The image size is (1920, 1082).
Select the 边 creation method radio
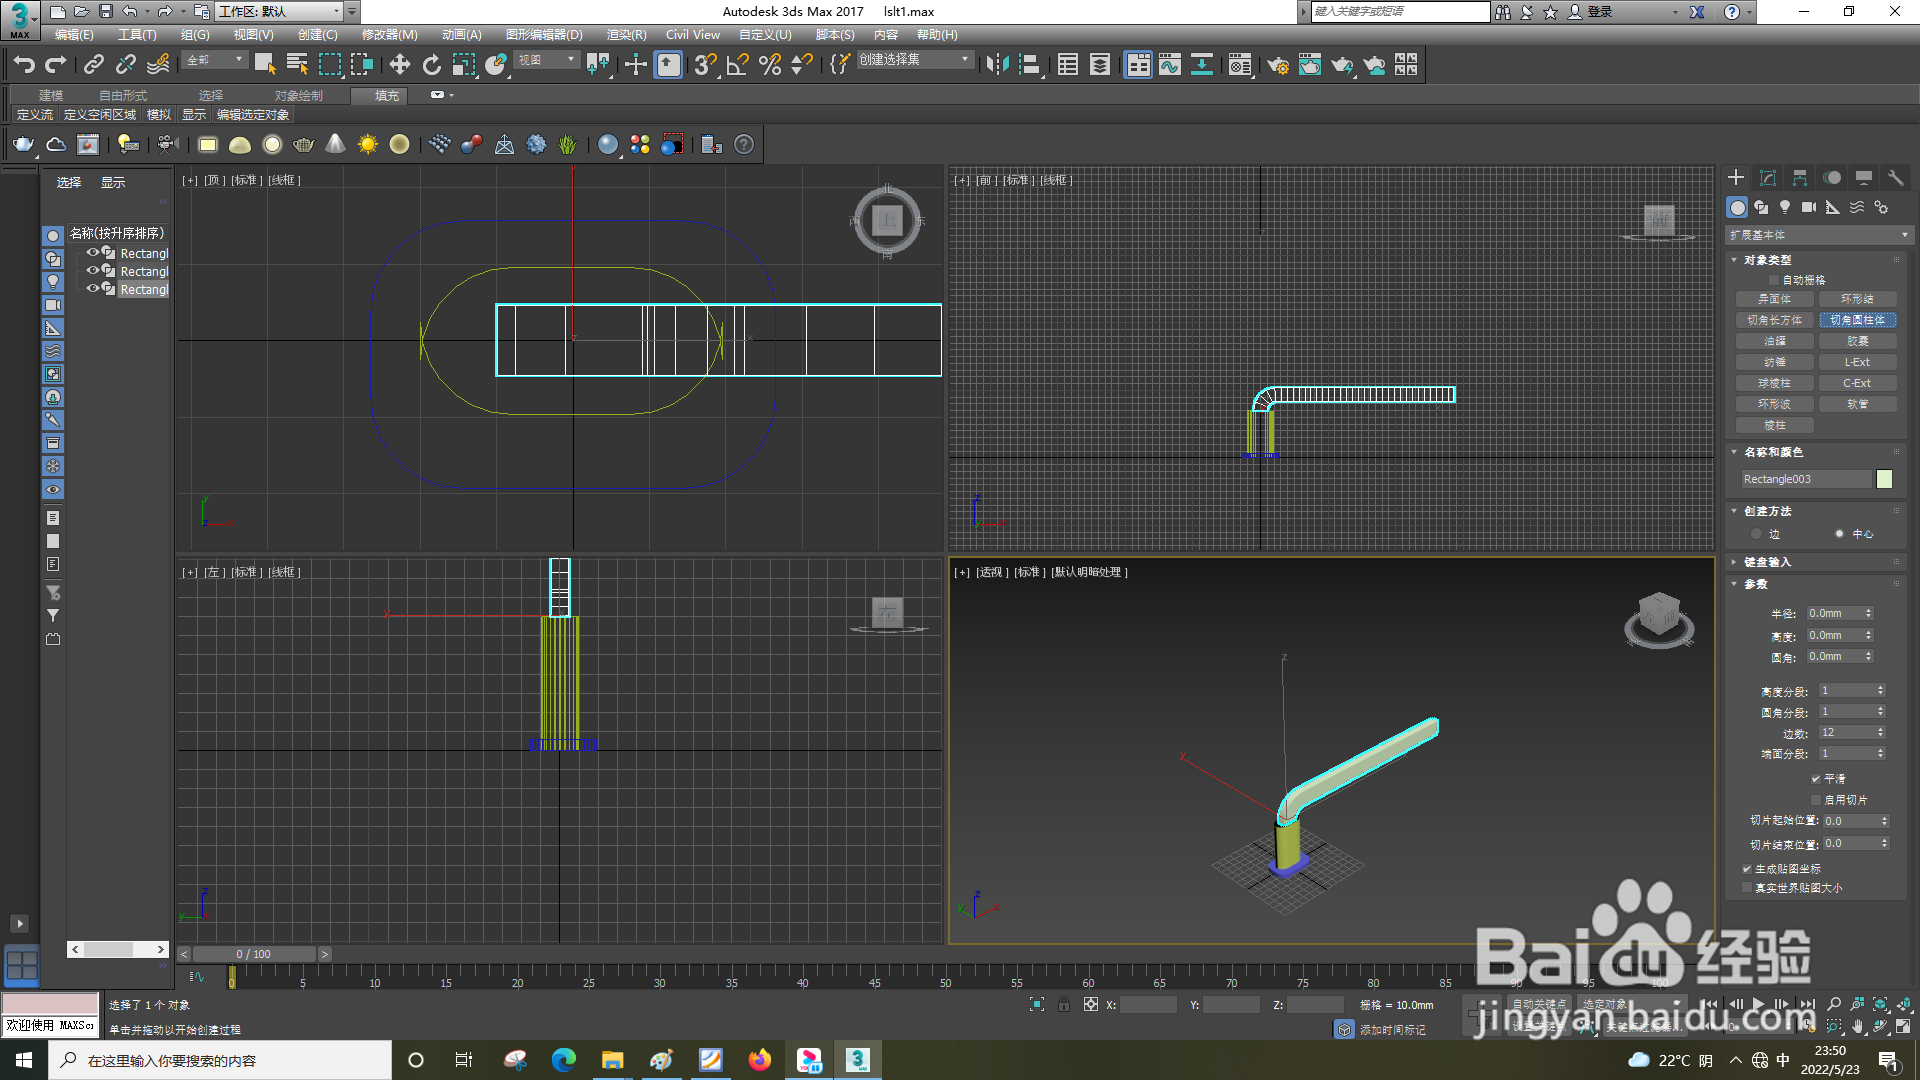[x=1757, y=534]
